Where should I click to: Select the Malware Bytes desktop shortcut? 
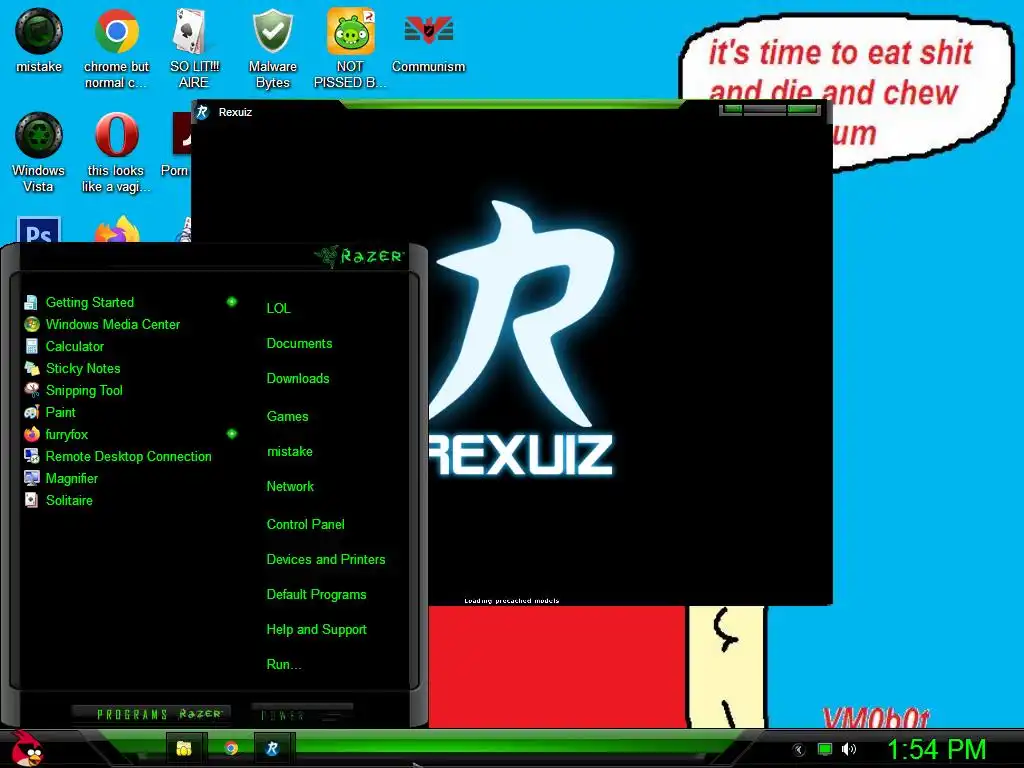[x=272, y=48]
